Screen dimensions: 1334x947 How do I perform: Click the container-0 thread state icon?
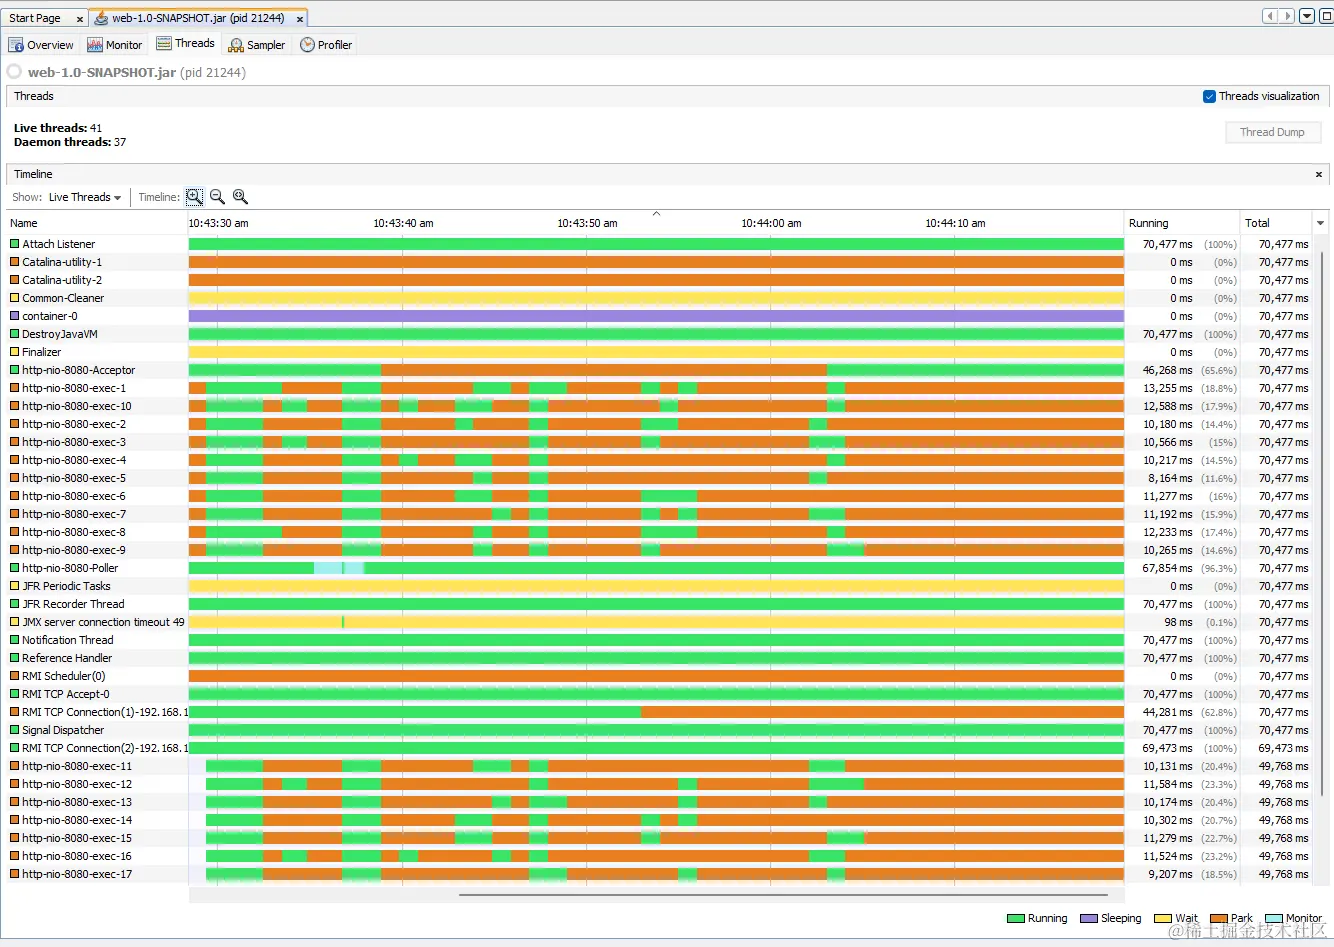point(15,316)
